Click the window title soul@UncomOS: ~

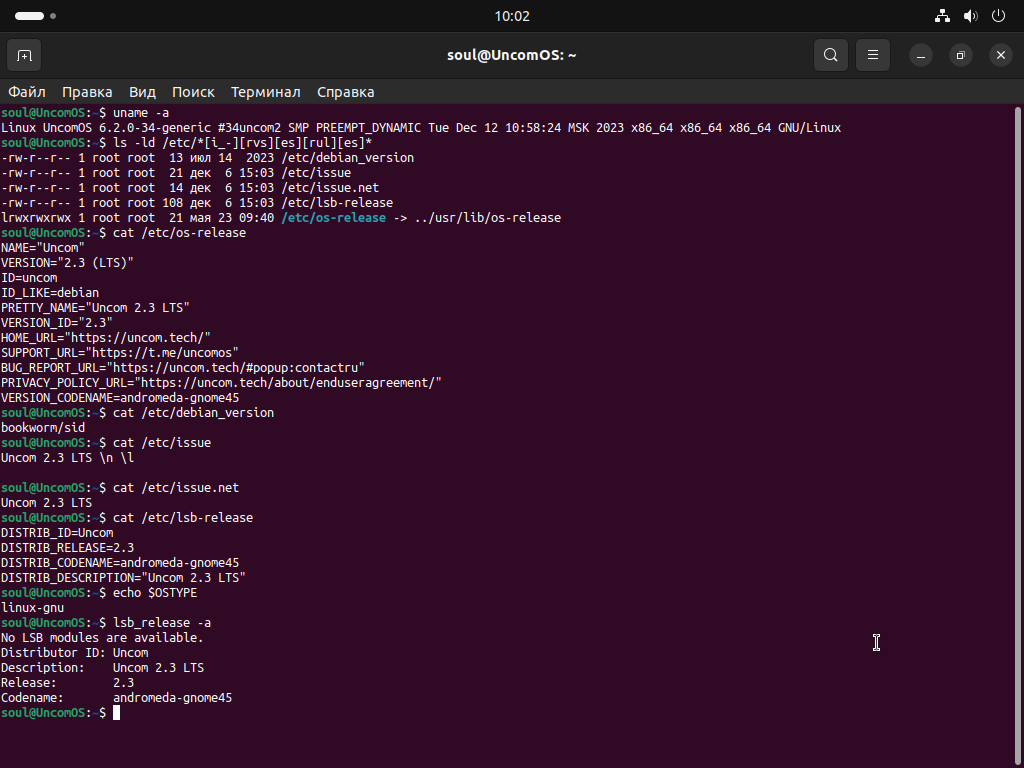[x=511, y=56]
